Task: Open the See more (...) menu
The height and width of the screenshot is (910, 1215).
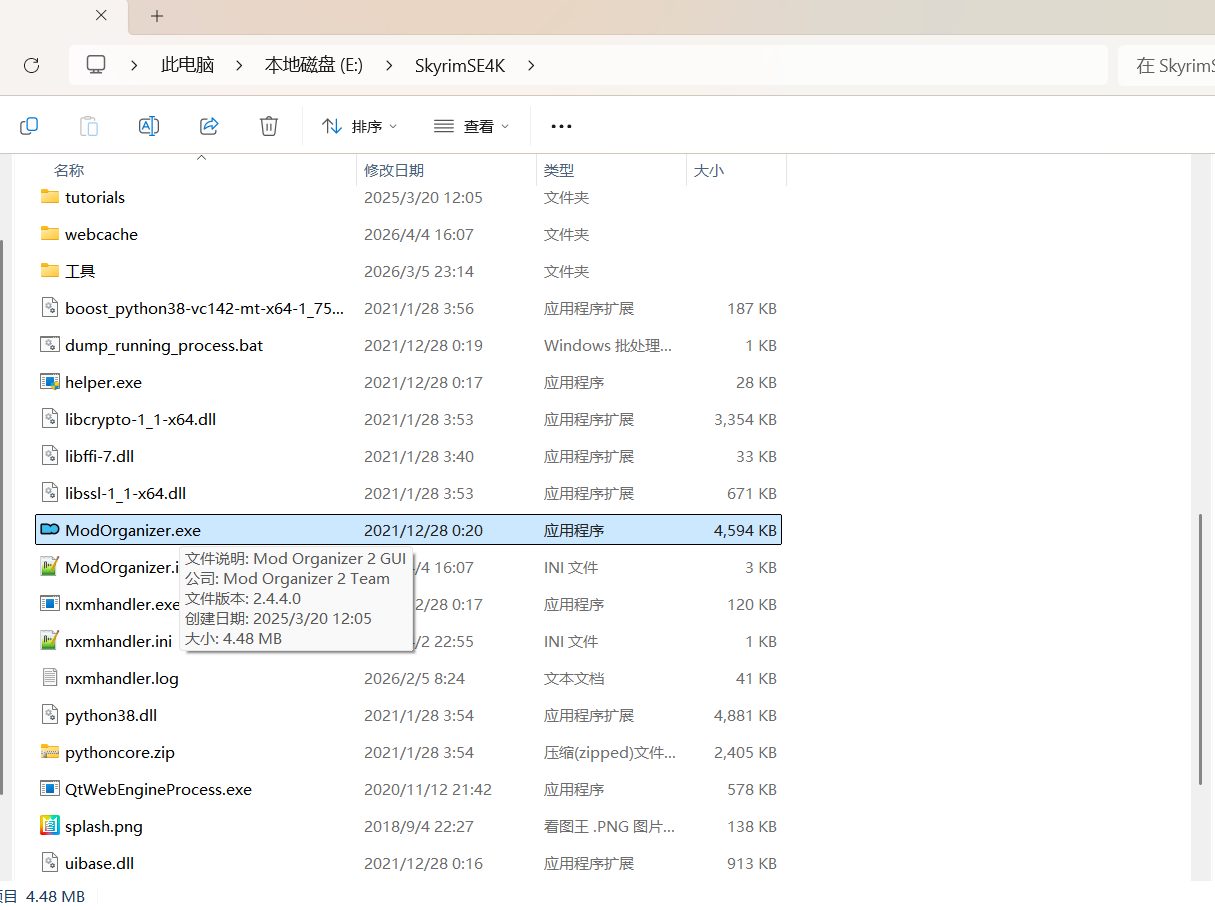Action: point(560,125)
